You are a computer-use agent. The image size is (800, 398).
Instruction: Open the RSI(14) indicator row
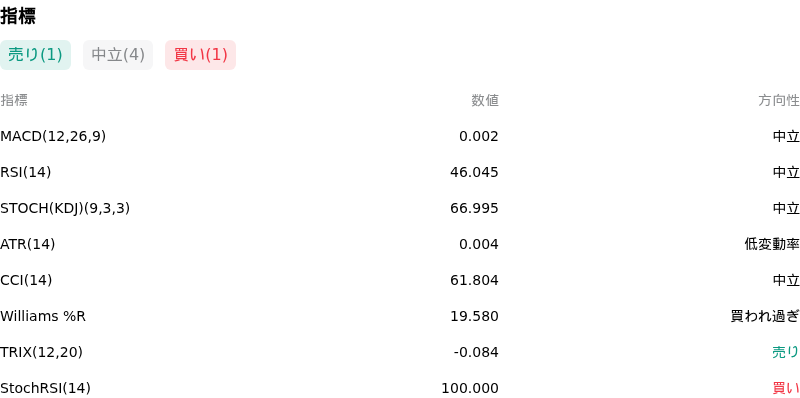[x=400, y=172]
